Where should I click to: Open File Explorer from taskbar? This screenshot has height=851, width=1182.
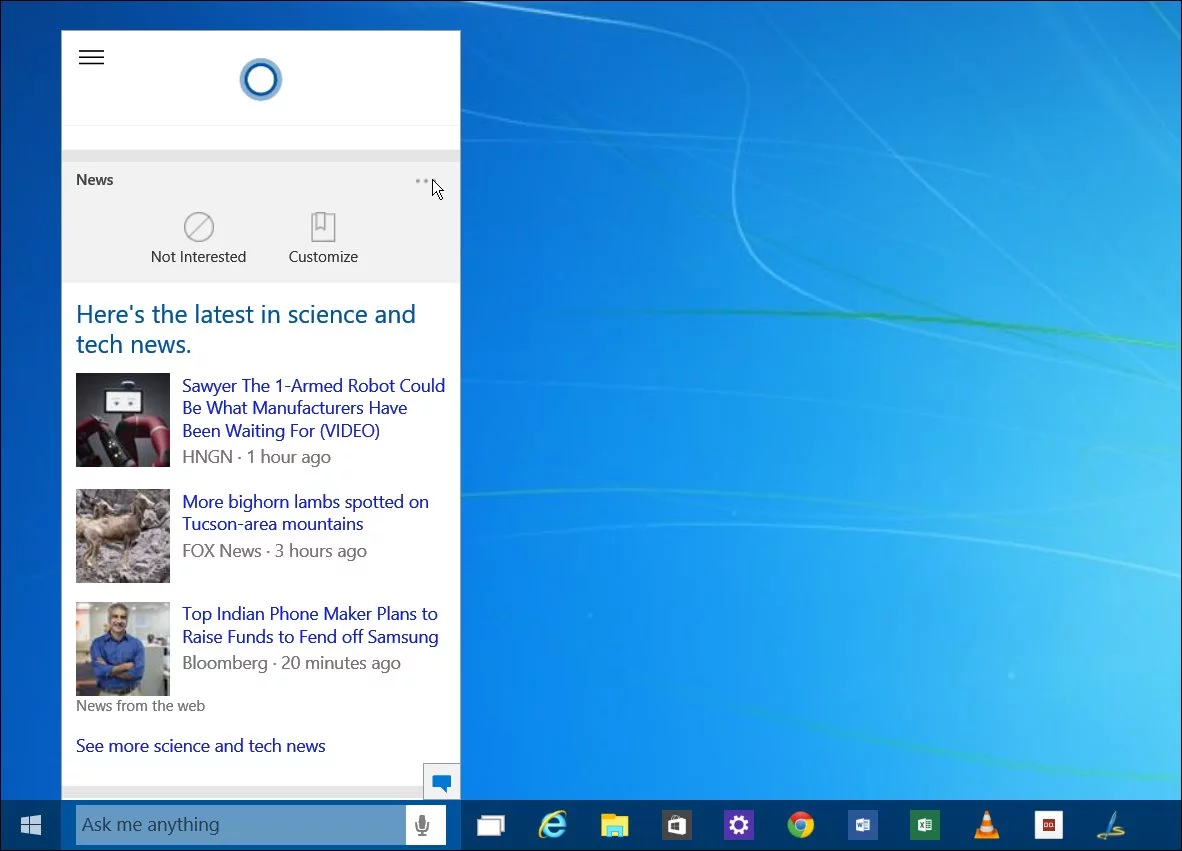pyautogui.click(x=614, y=825)
